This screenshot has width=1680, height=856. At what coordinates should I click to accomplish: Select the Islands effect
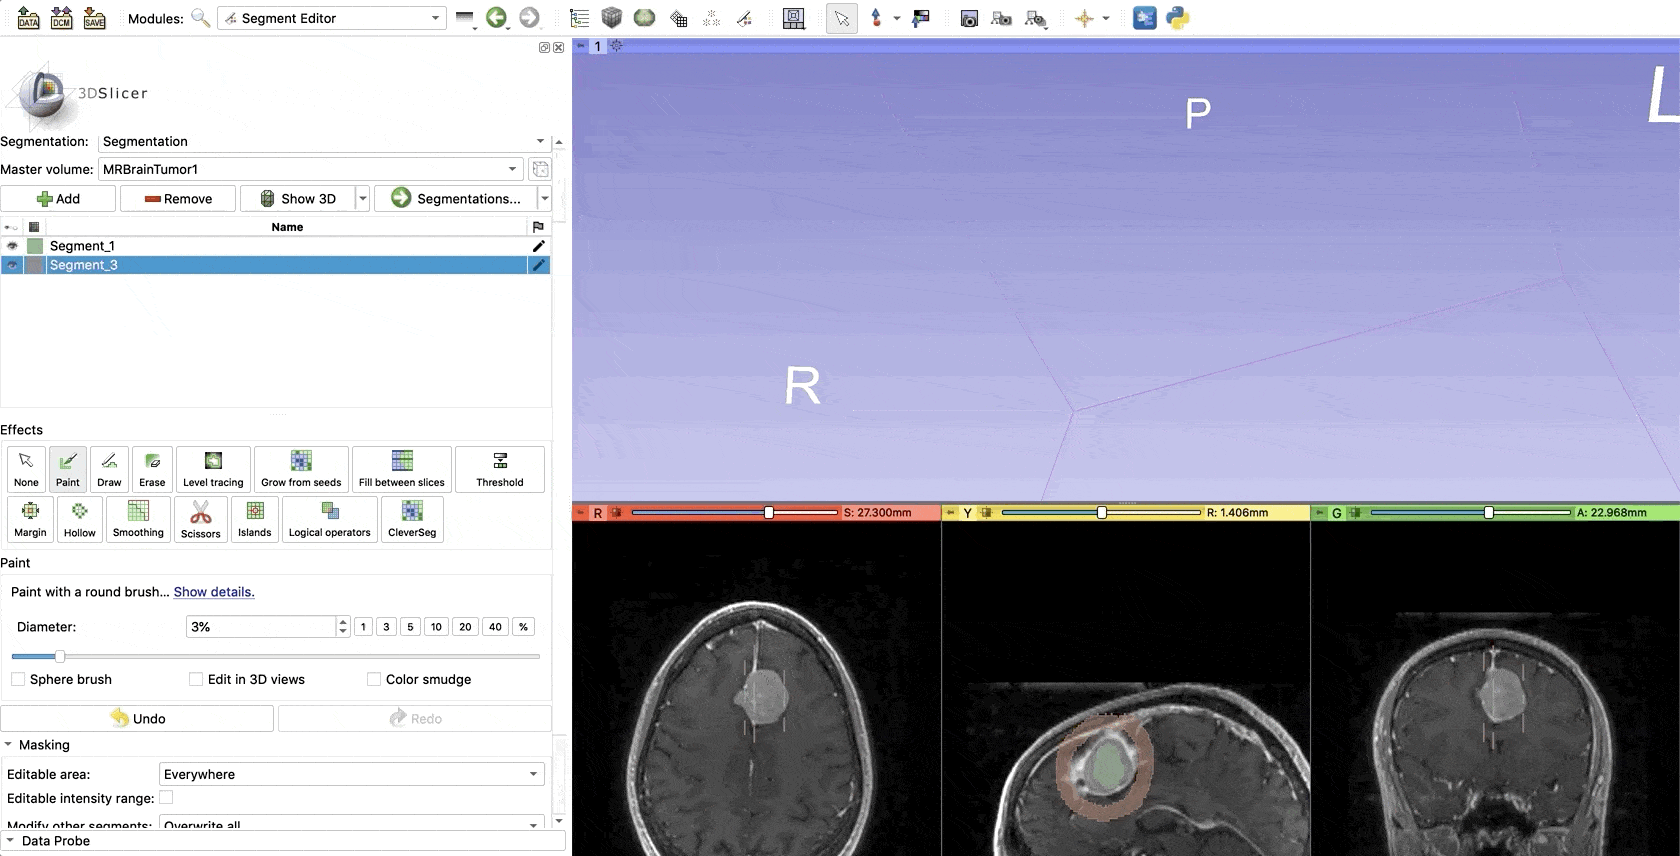coord(255,519)
